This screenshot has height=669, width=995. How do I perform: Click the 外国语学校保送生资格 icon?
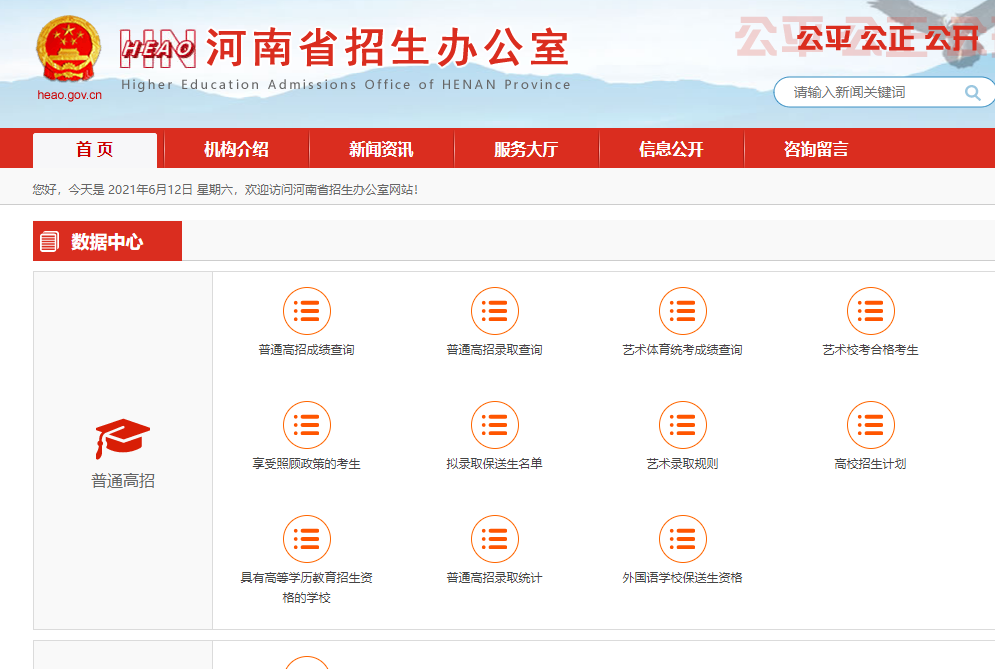click(682, 540)
